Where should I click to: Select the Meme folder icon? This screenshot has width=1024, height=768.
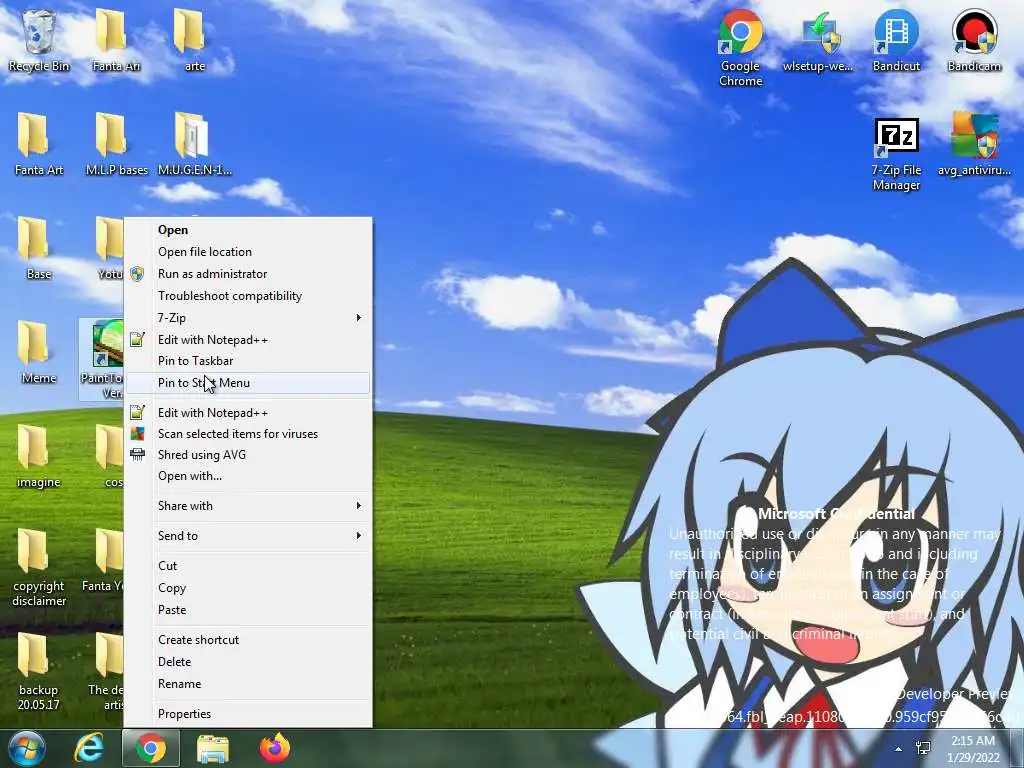[39, 353]
